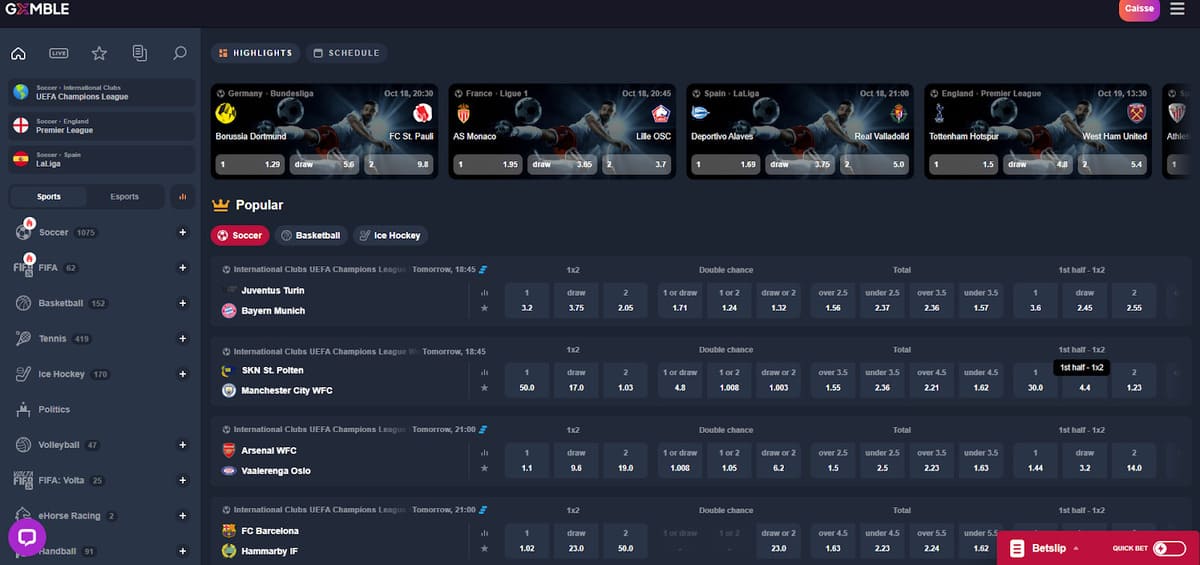This screenshot has height=565, width=1200.
Task: Expand the Soccer sports category
Action: pyautogui.click(x=182, y=232)
